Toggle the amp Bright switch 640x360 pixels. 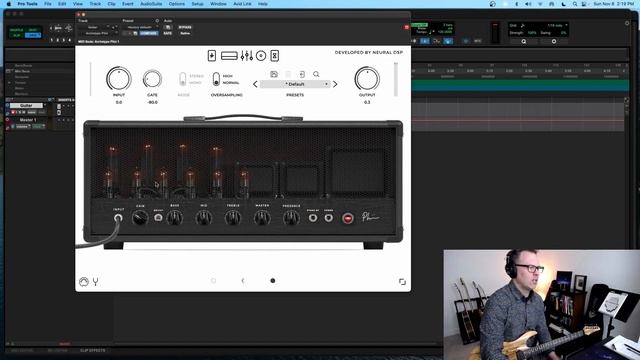point(158,218)
